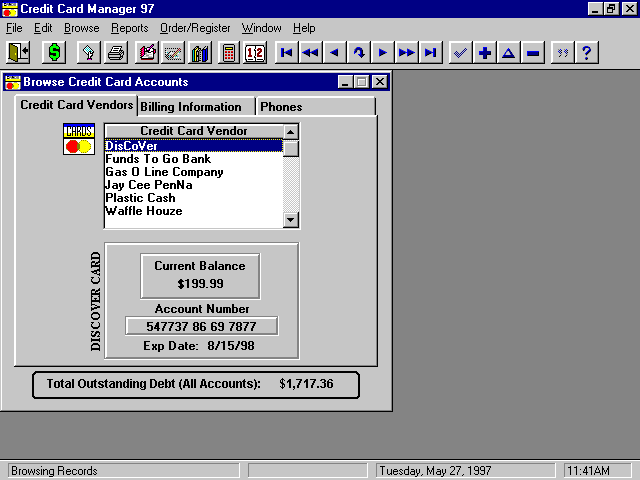640x480 pixels.
Task: Click the question mark help icon
Action: (x=587, y=53)
